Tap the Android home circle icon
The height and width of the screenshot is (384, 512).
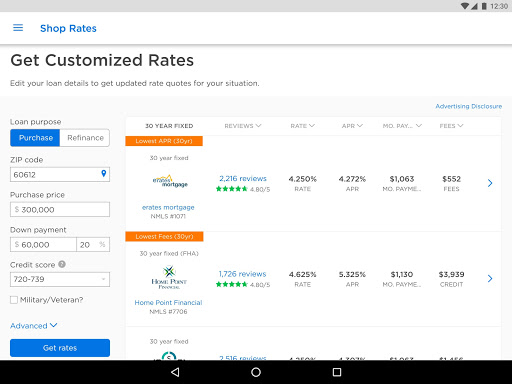point(256,372)
